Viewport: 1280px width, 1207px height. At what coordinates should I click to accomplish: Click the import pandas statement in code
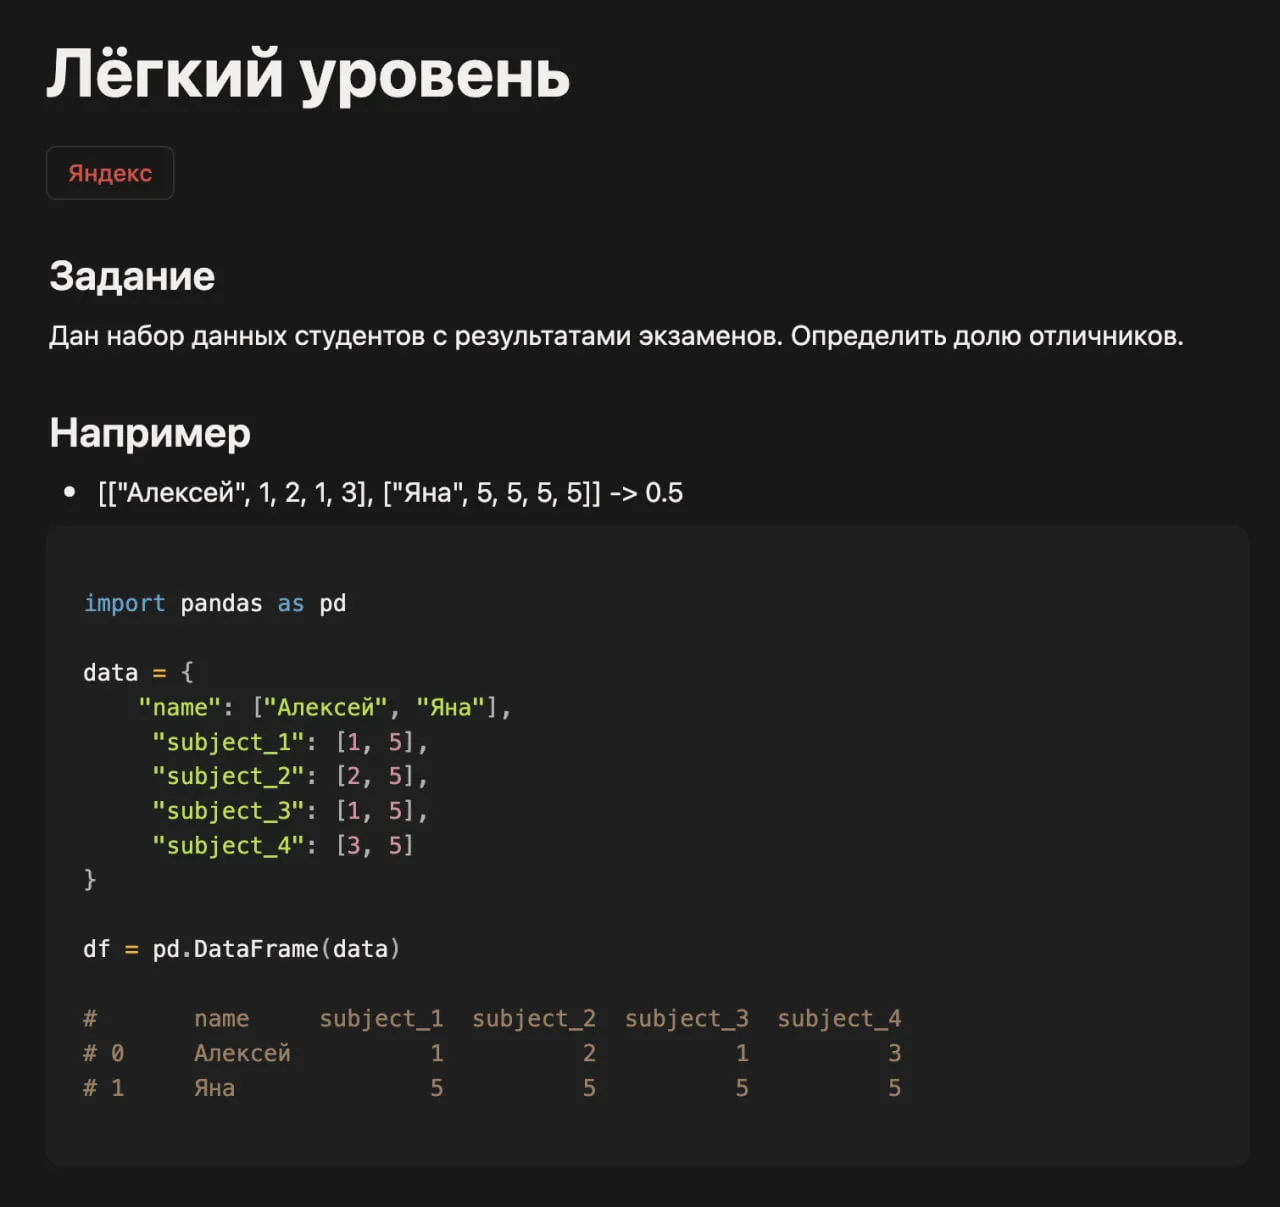[x=215, y=602]
